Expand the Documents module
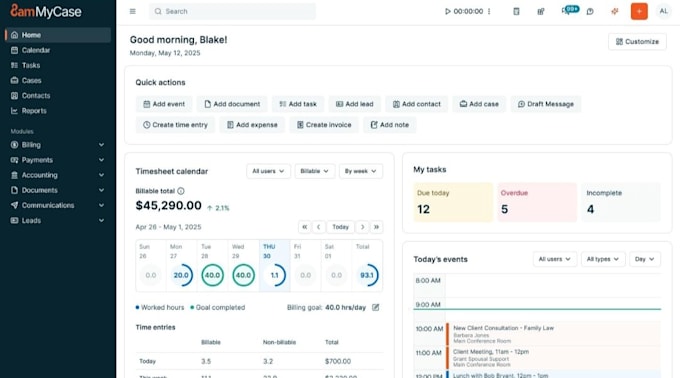Screen dimensions: 680x378 (58, 190)
